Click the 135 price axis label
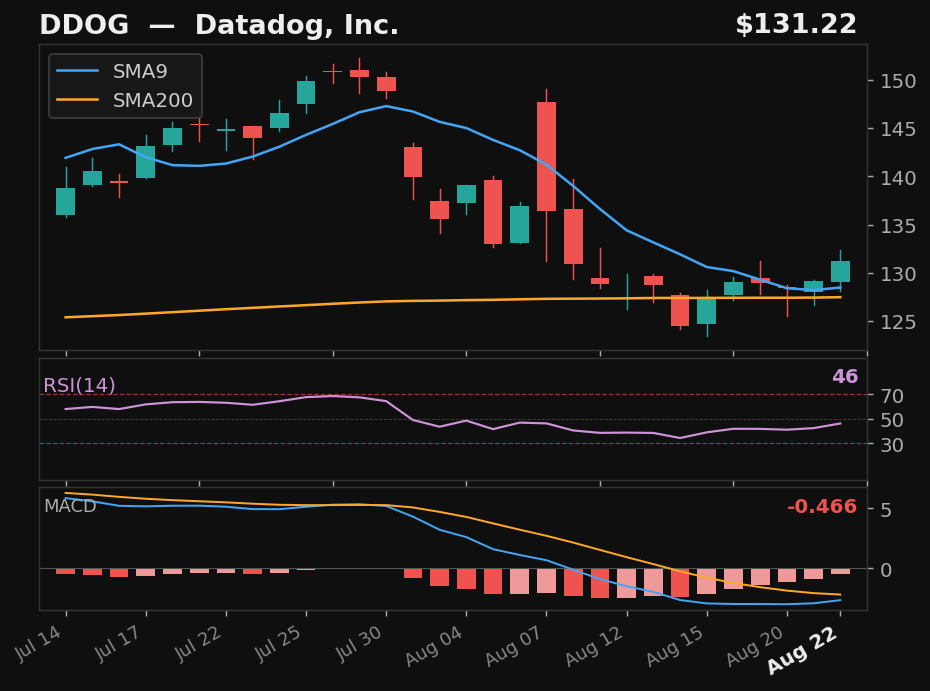The height and width of the screenshot is (691, 930). tap(898, 226)
